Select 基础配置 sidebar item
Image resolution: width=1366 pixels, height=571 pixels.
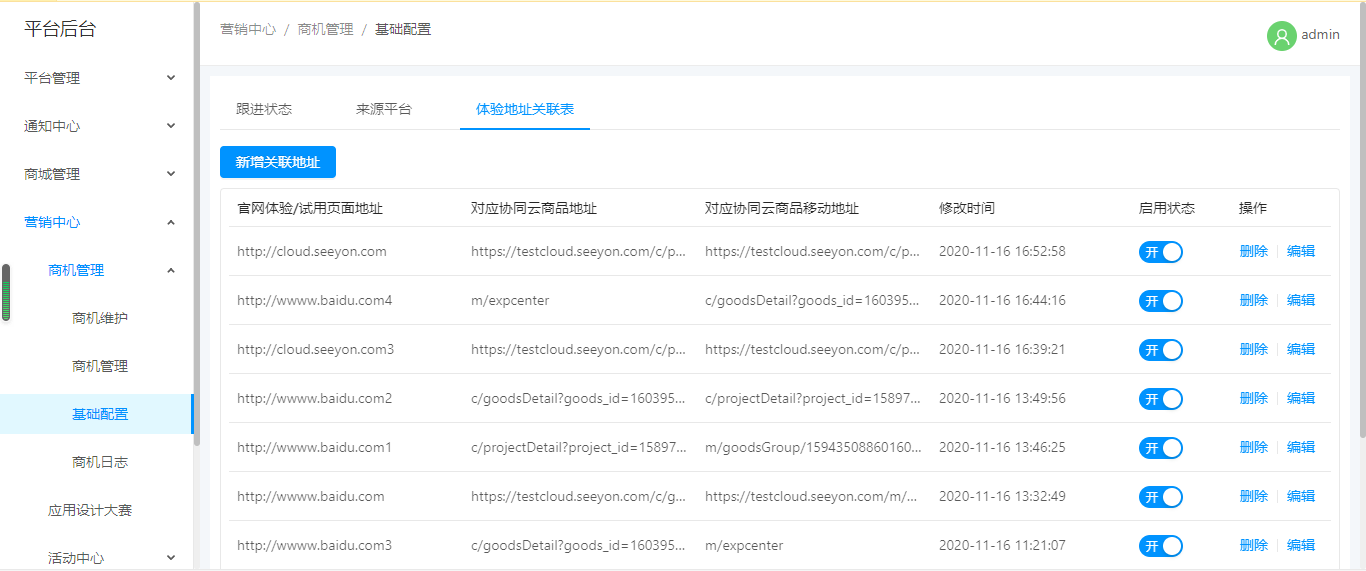click(x=96, y=414)
